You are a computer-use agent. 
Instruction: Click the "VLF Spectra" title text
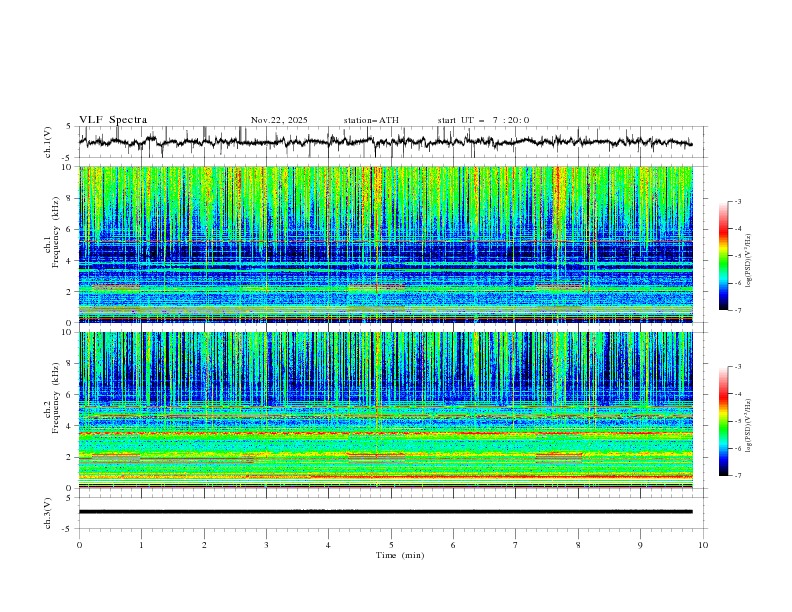(x=113, y=120)
